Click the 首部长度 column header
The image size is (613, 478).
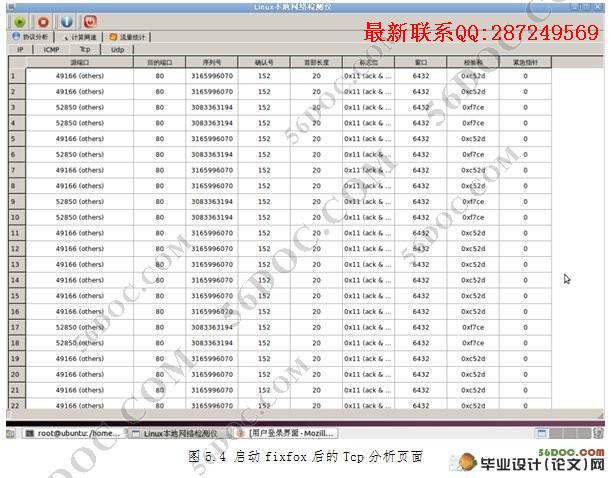pos(317,62)
